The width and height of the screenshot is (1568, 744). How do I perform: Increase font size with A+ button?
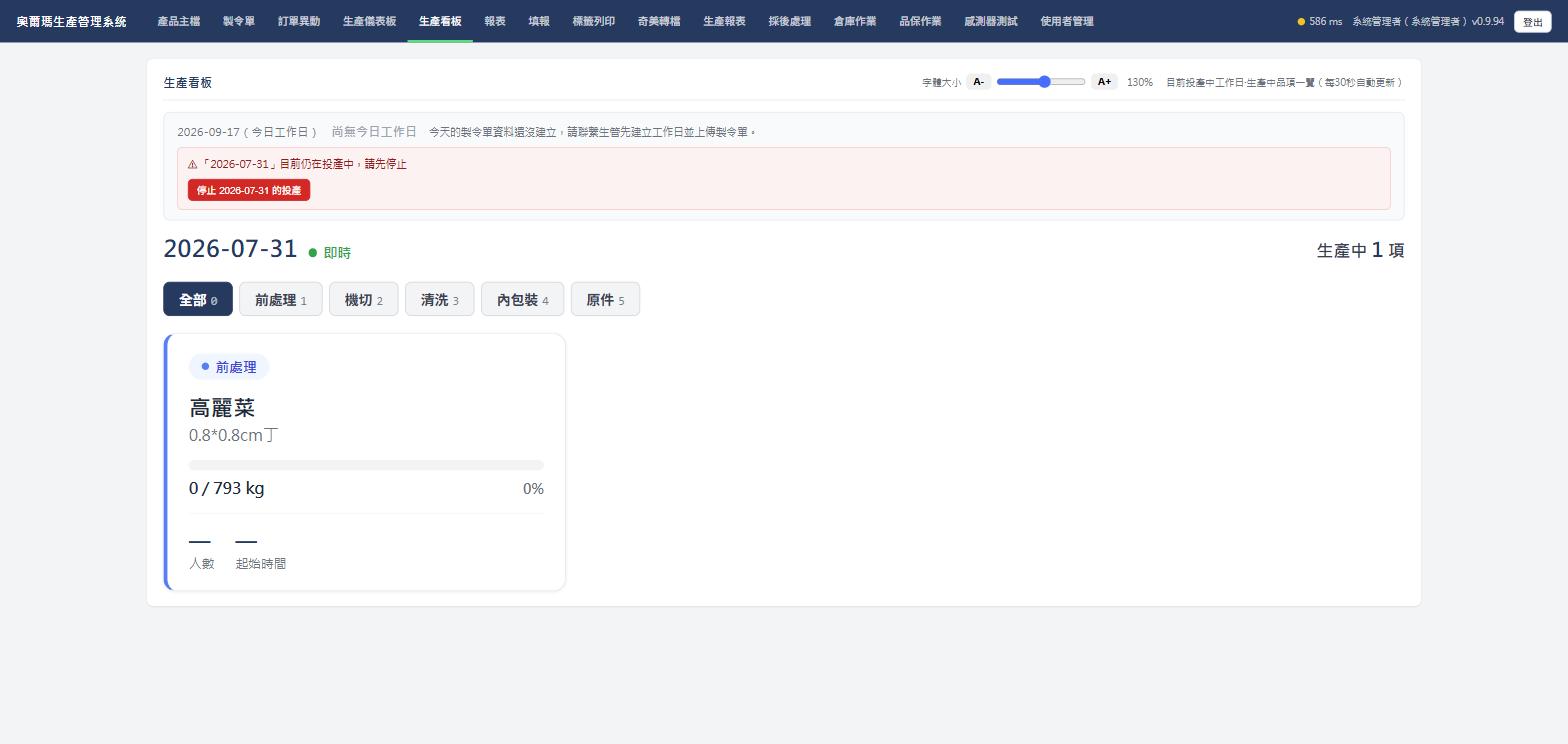[x=1104, y=82]
